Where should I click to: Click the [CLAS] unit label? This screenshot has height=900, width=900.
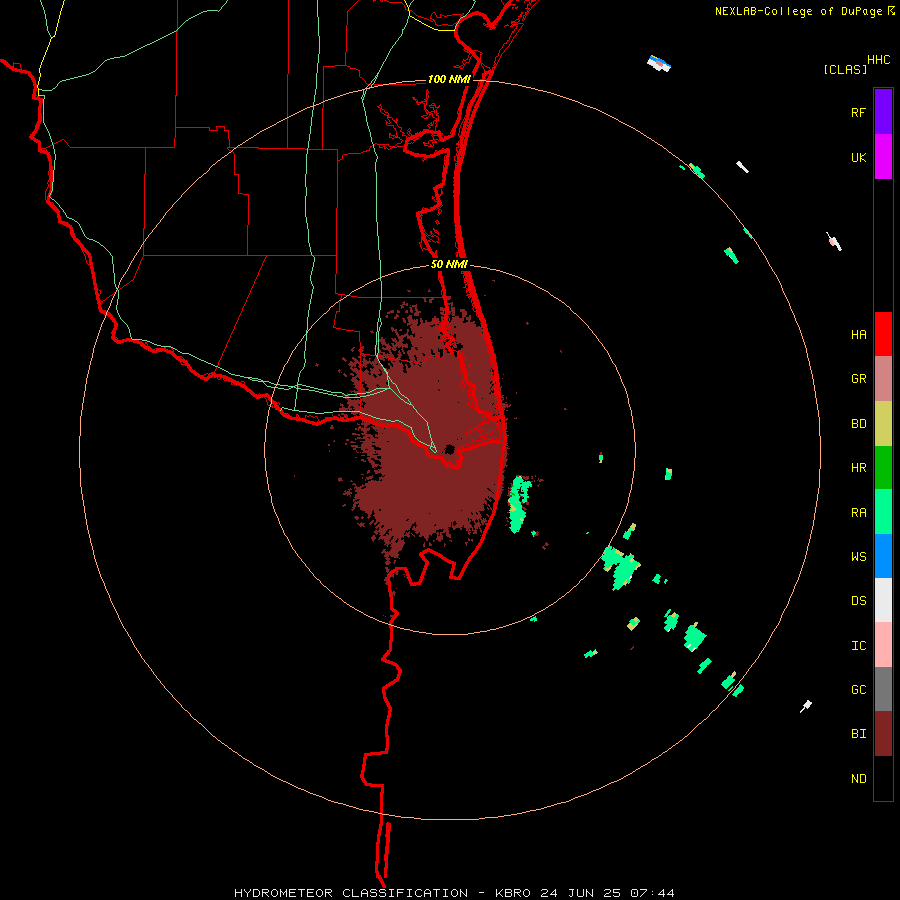pyautogui.click(x=845, y=69)
